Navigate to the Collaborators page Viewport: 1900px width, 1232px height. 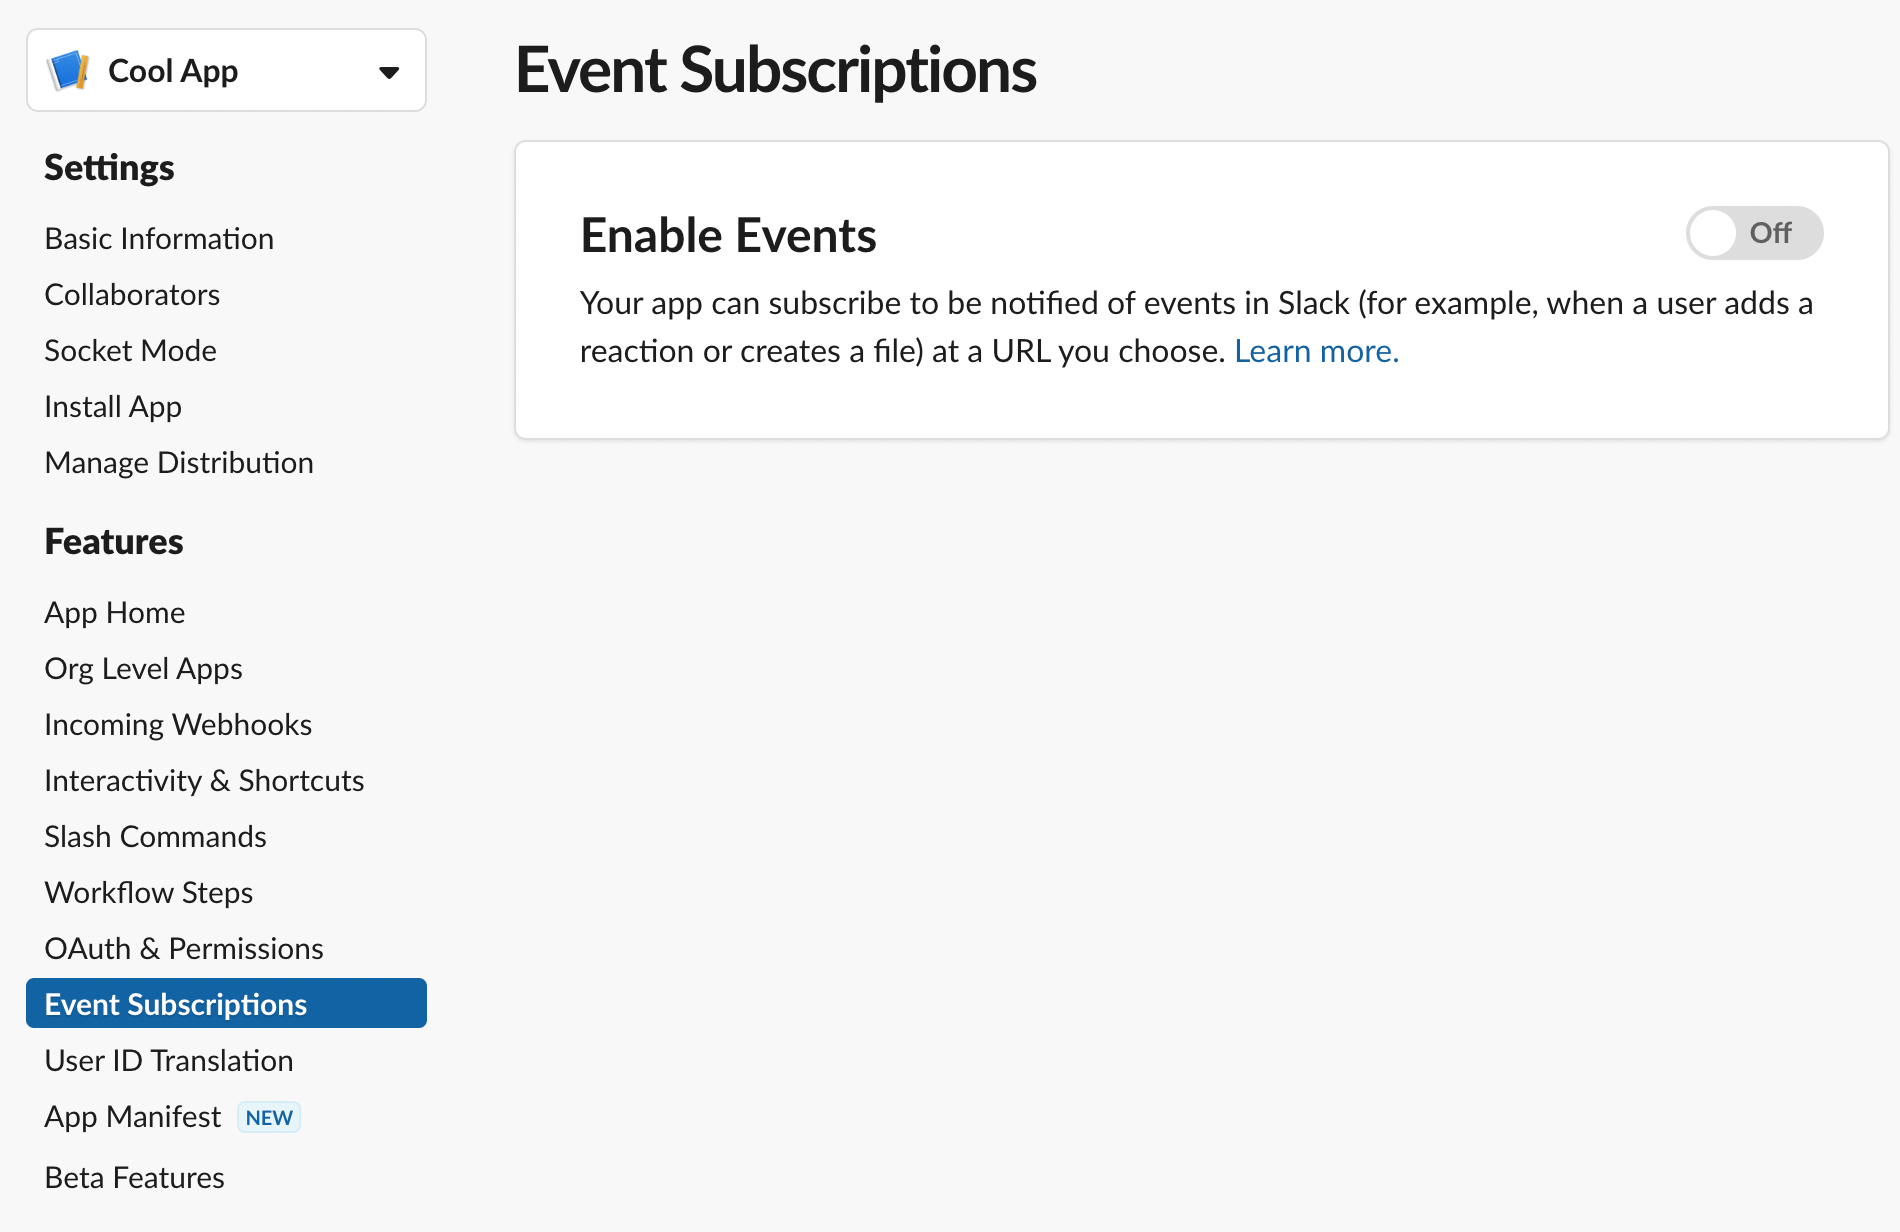(131, 294)
